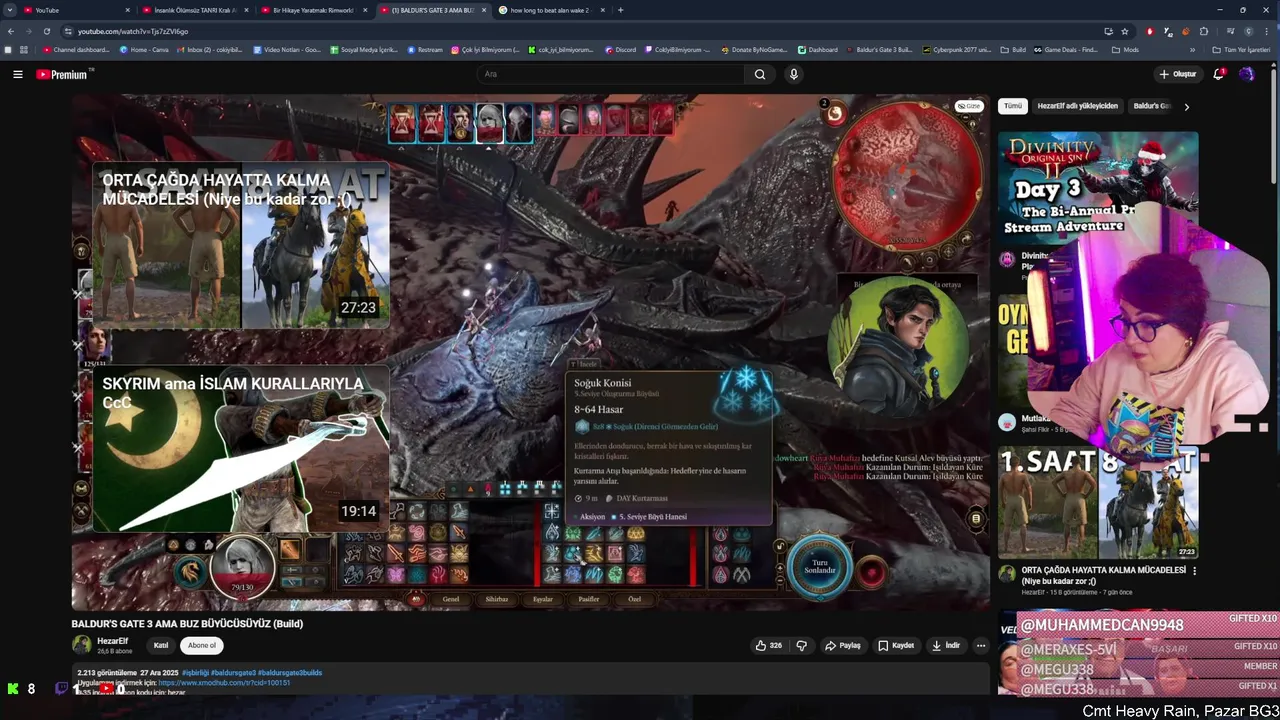Image resolution: width=1280 pixels, height=720 pixels.
Task: Switch to the 'how long to beat alan wake 2' tab
Action: (x=550, y=10)
